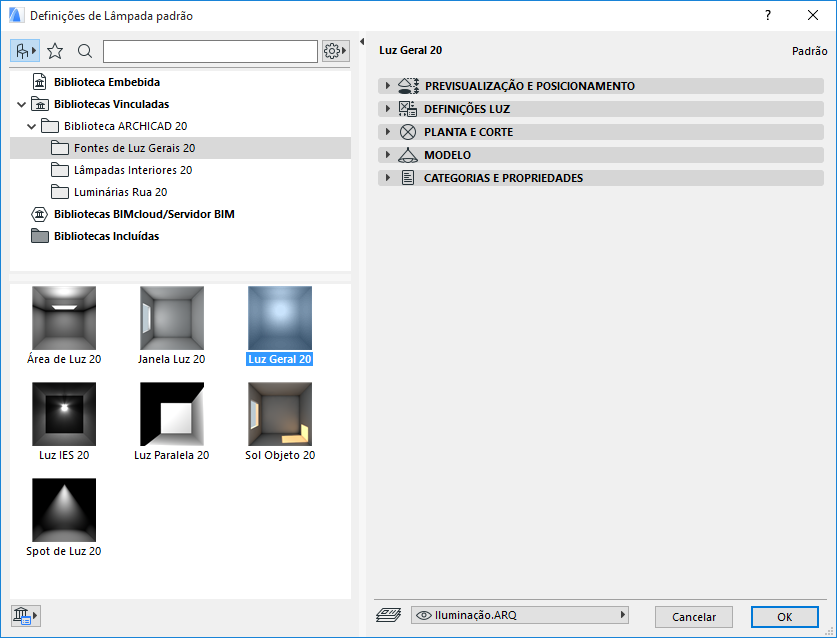Collapse the left library panel arrow
The image size is (837, 638).
click(362, 42)
